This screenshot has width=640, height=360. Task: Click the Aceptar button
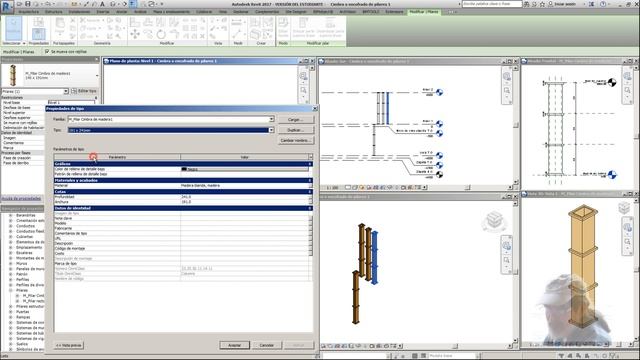[x=234, y=345]
